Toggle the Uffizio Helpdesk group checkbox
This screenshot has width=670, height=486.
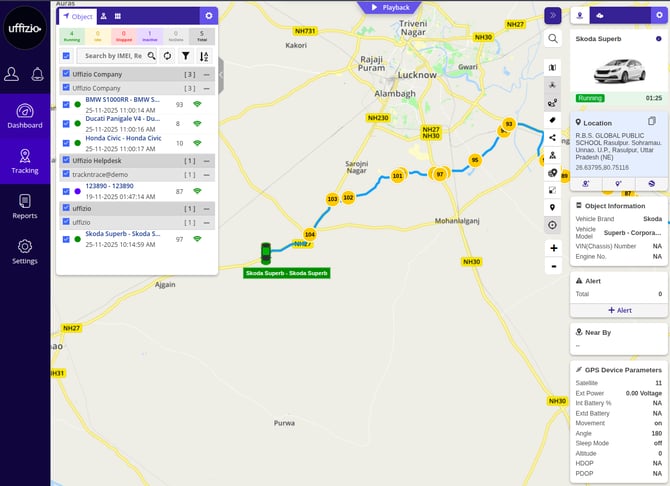(66, 160)
